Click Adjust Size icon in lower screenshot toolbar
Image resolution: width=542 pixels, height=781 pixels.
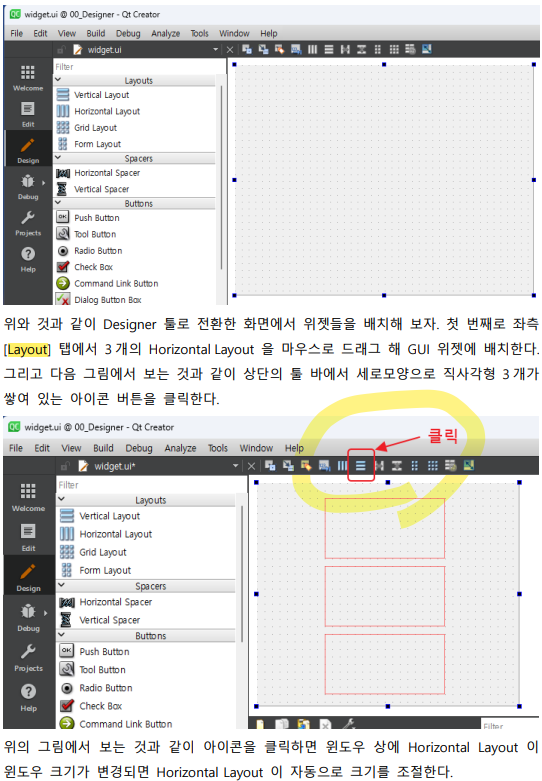pyautogui.click(x=469, y=466)
